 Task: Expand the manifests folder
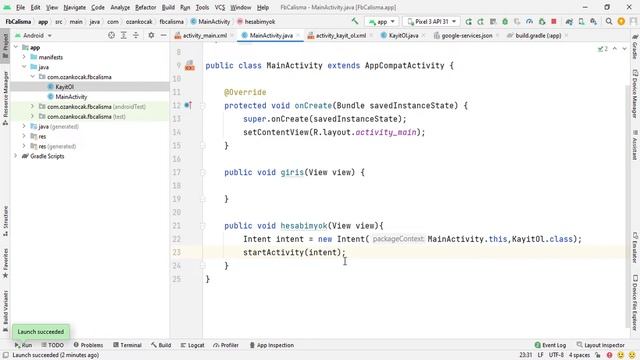click(x=24, y=57)
